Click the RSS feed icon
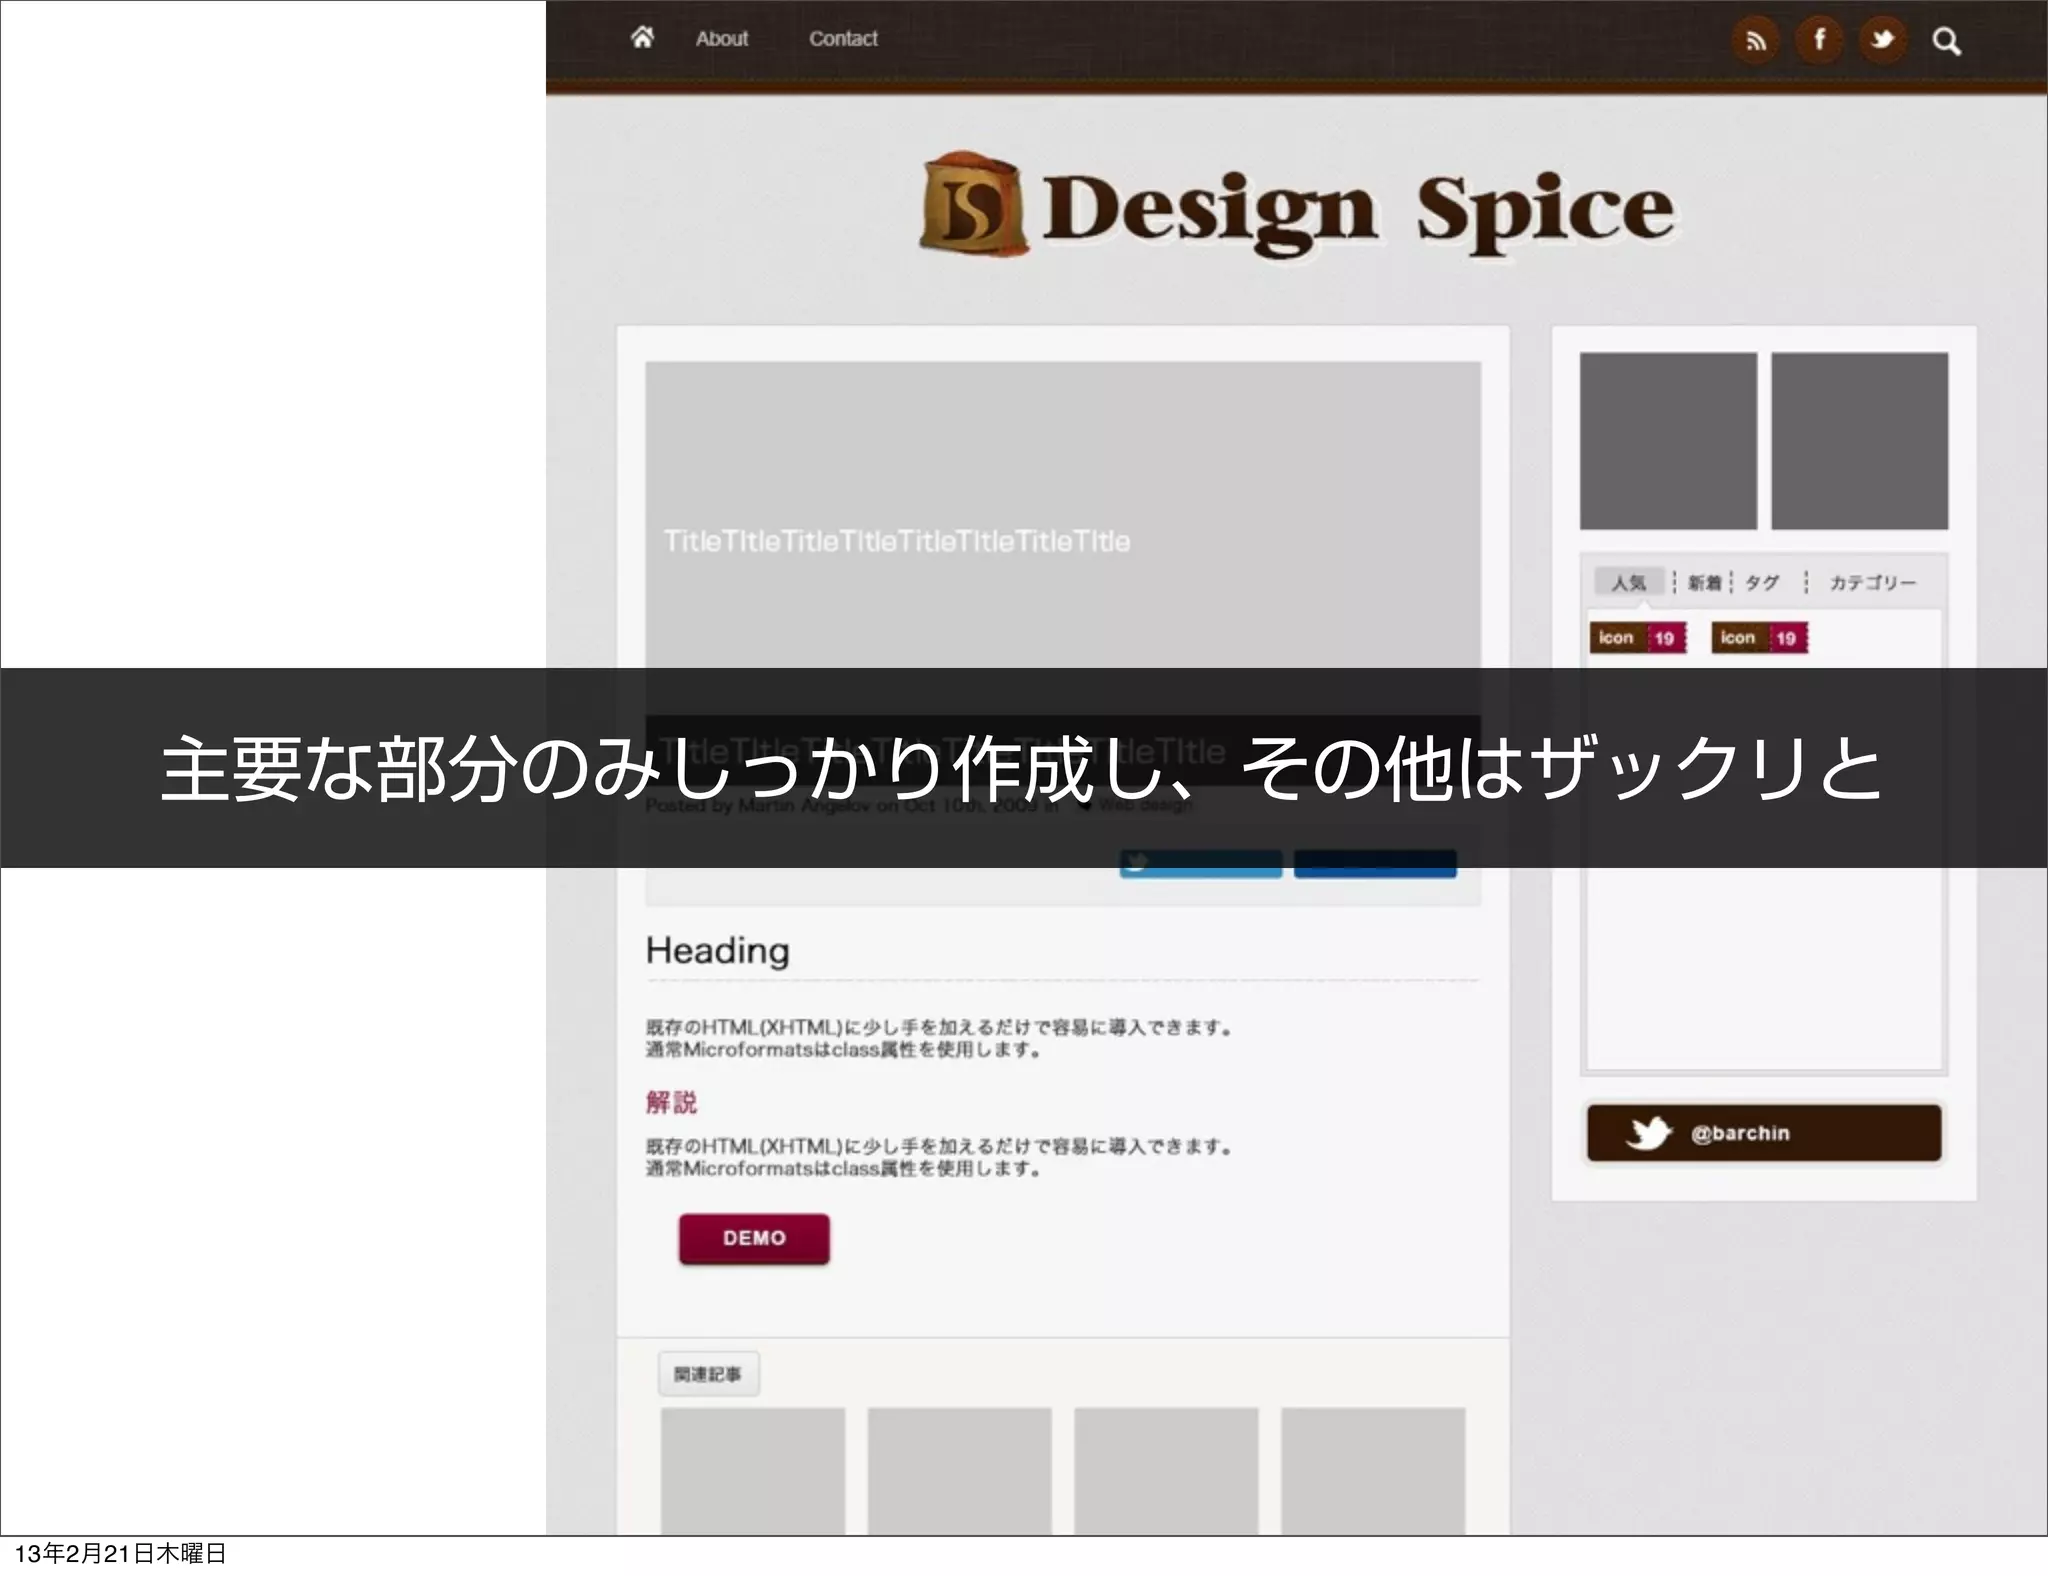 click(1756, 41)
